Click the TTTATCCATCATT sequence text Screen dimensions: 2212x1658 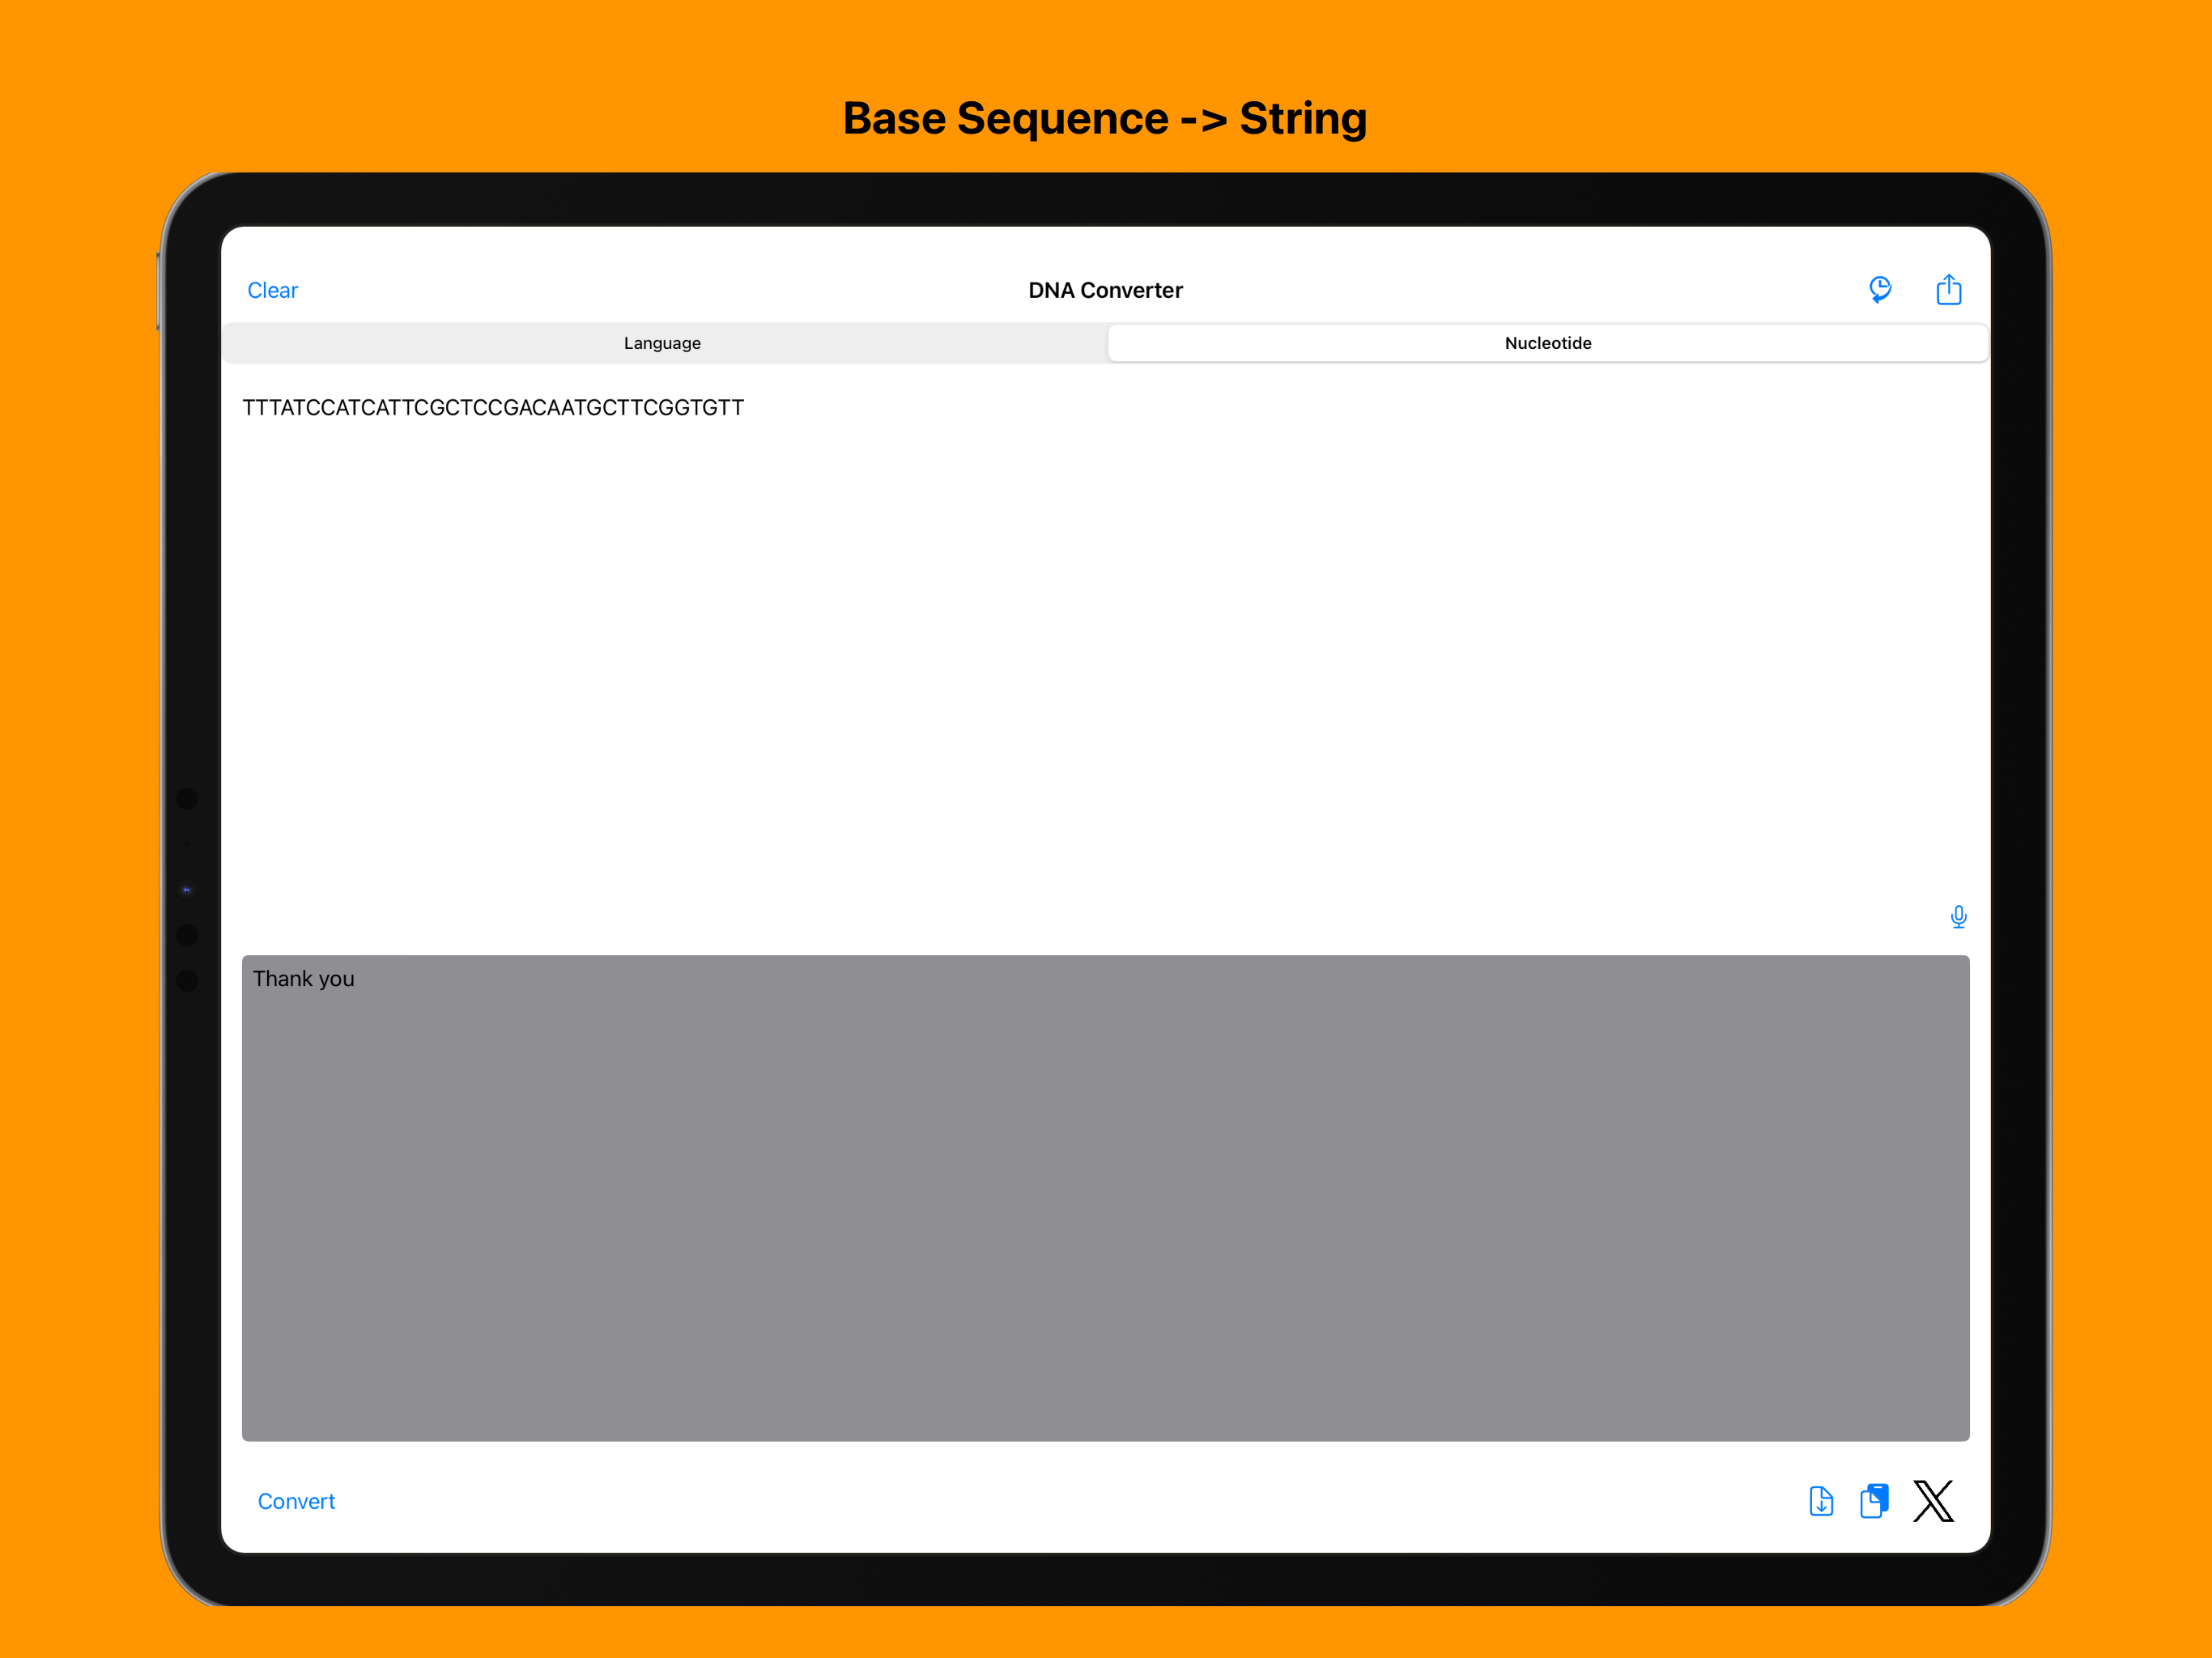(493, 408)
